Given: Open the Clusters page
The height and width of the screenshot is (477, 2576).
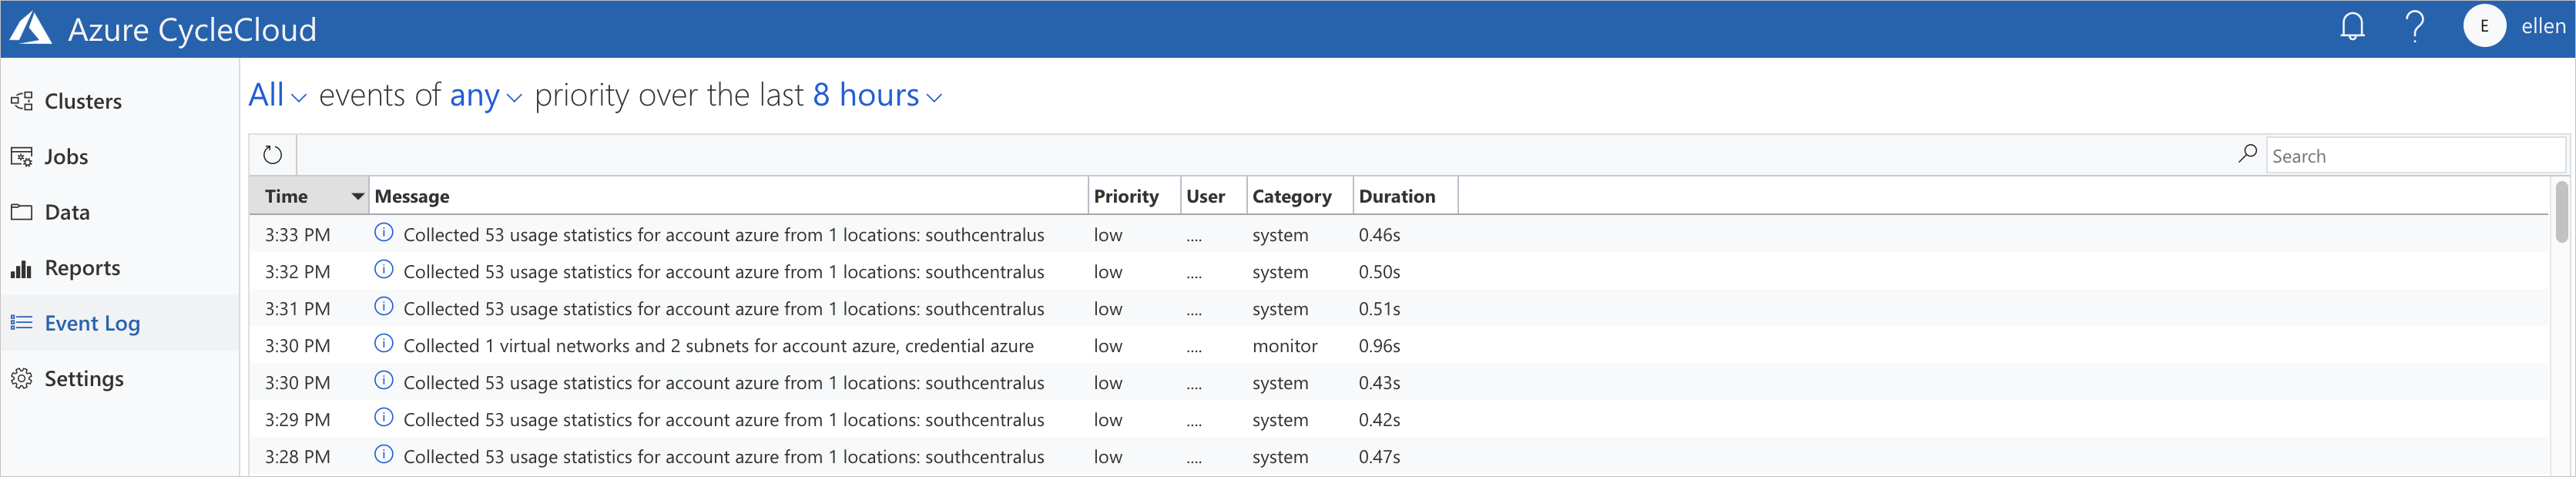Looking at the screenshot, I should click(83, 101).
